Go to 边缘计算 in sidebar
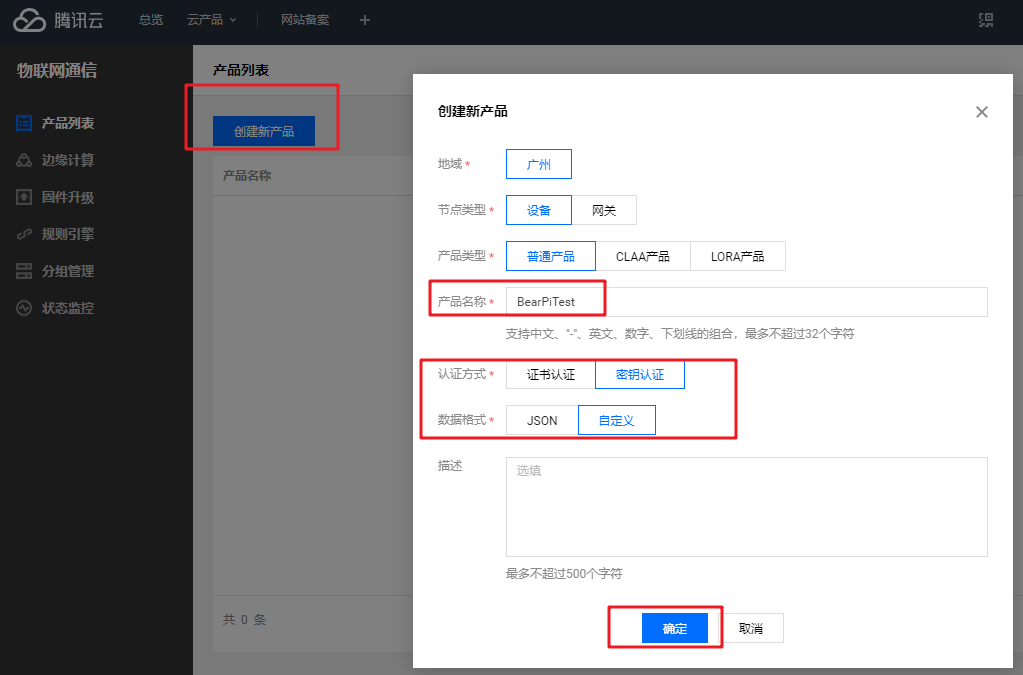 pos(68,160)
